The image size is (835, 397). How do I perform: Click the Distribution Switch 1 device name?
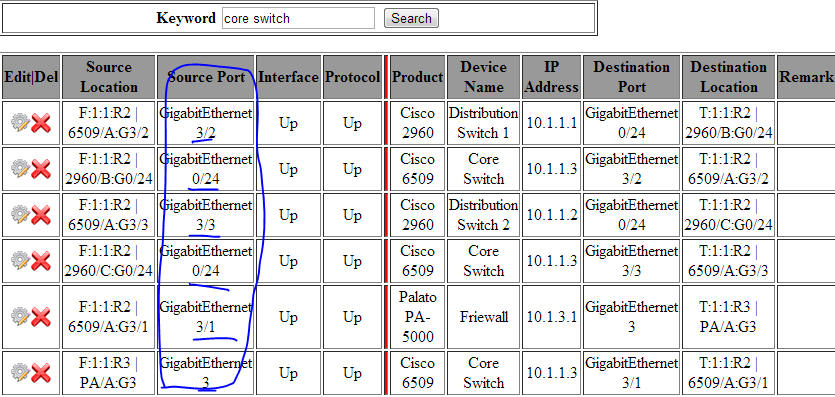coord(484,123)
